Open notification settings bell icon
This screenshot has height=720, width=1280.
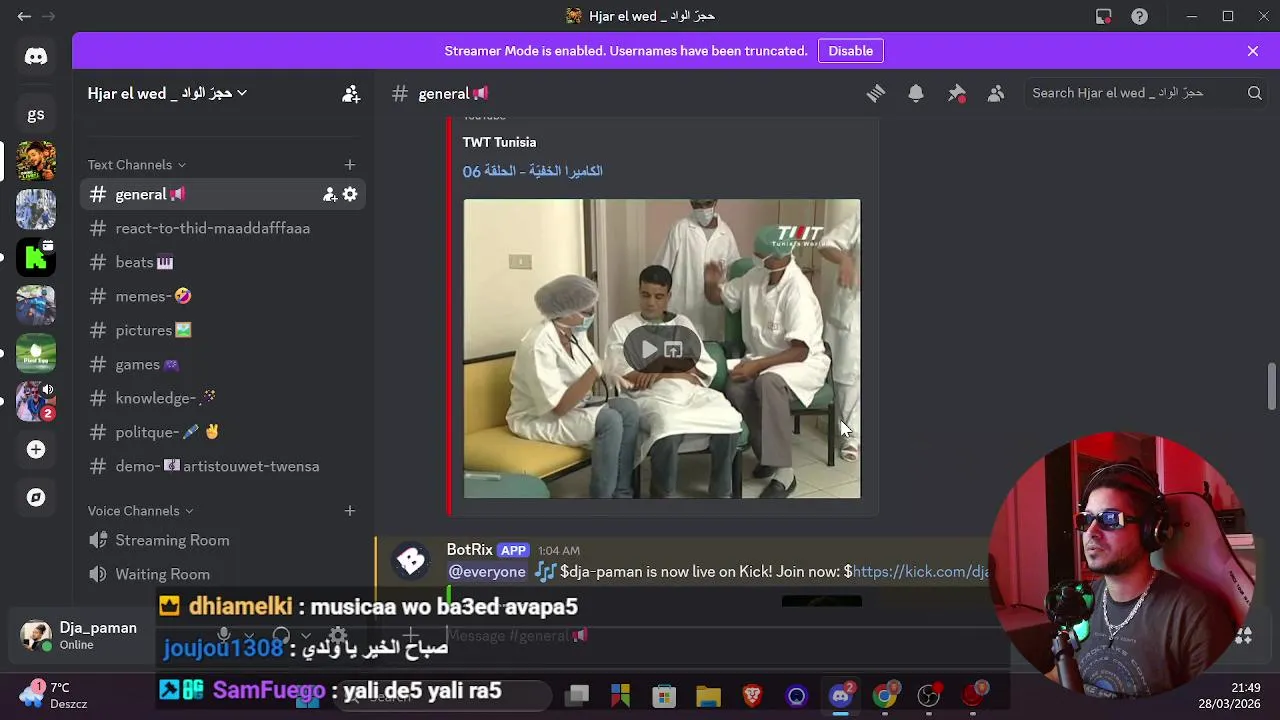(916, 93)
